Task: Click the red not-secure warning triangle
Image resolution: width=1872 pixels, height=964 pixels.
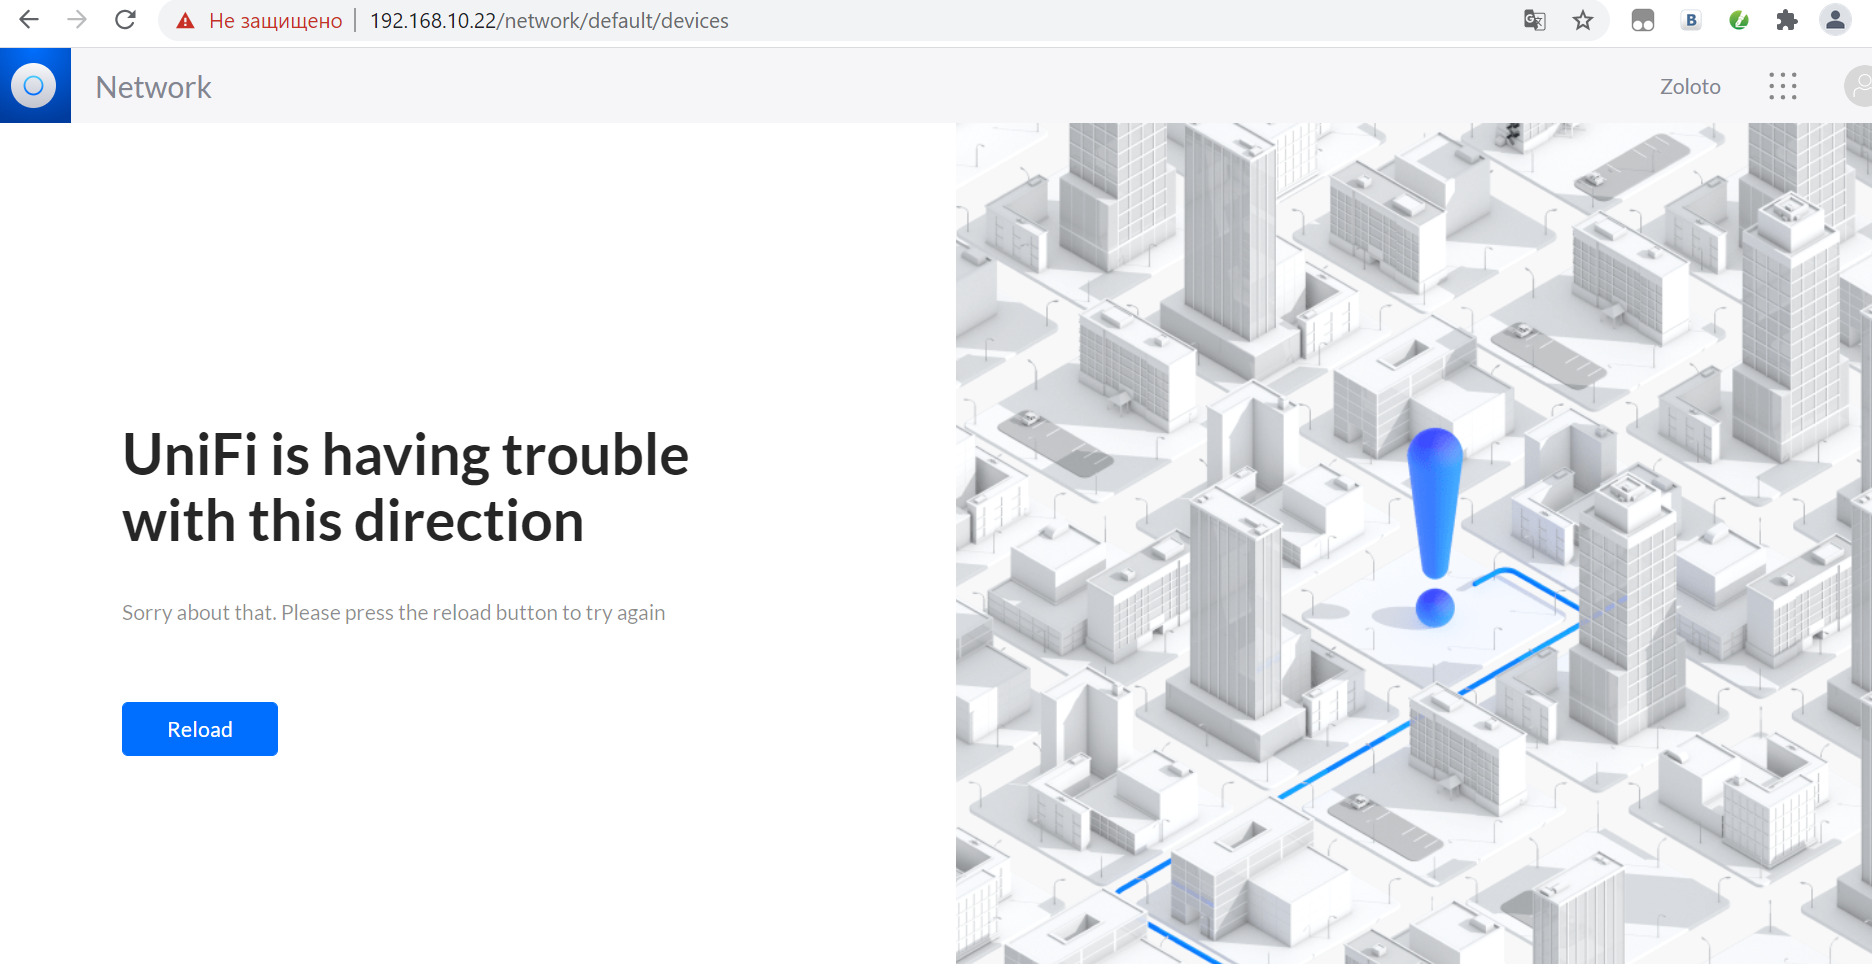Action: [185, 21]
